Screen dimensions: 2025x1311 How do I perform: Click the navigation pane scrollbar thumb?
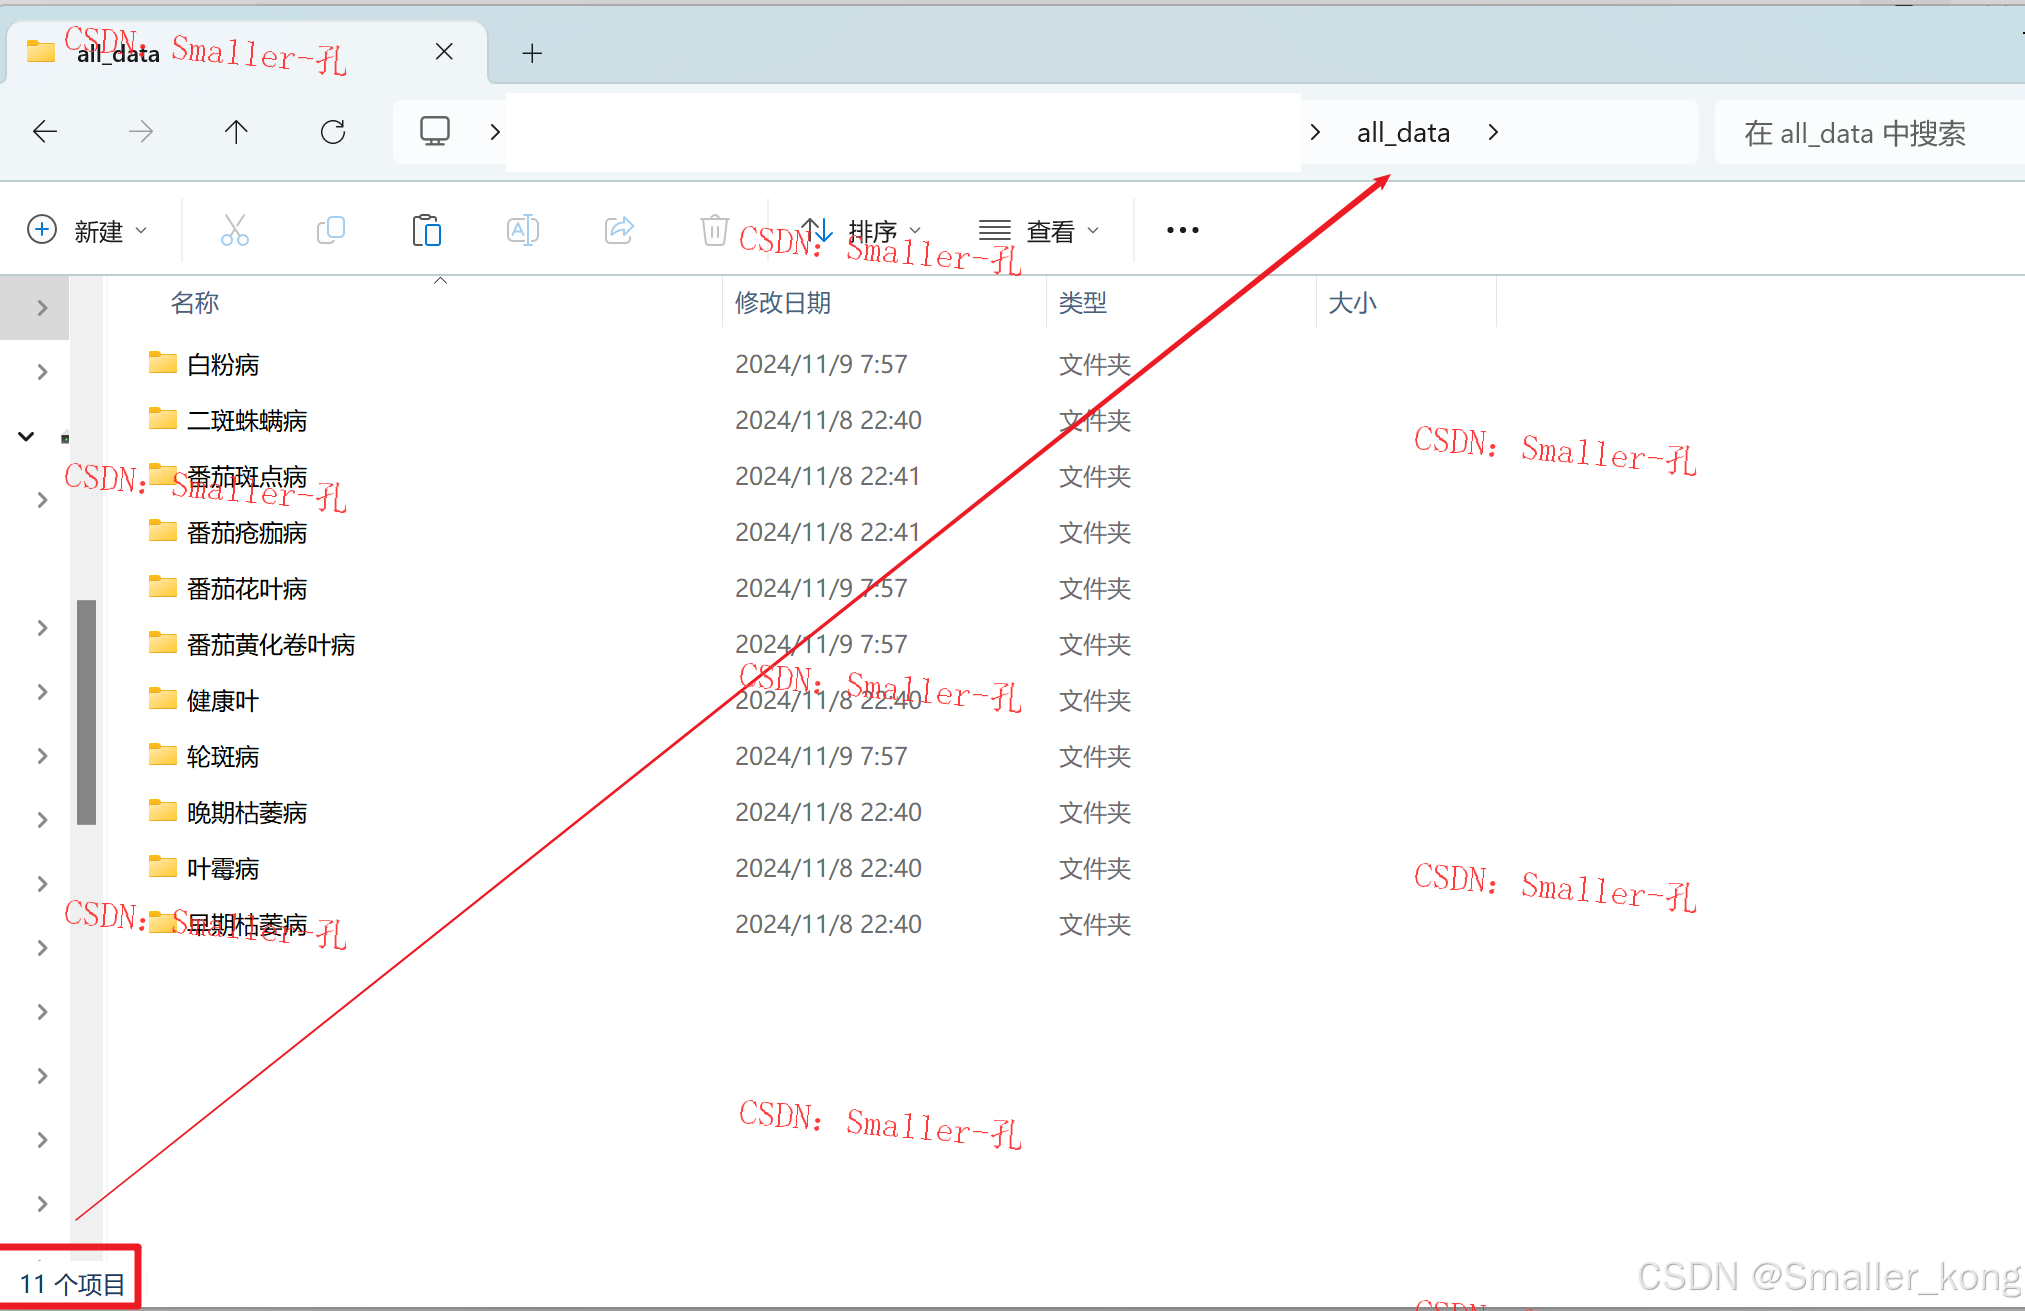coord(87,712)
